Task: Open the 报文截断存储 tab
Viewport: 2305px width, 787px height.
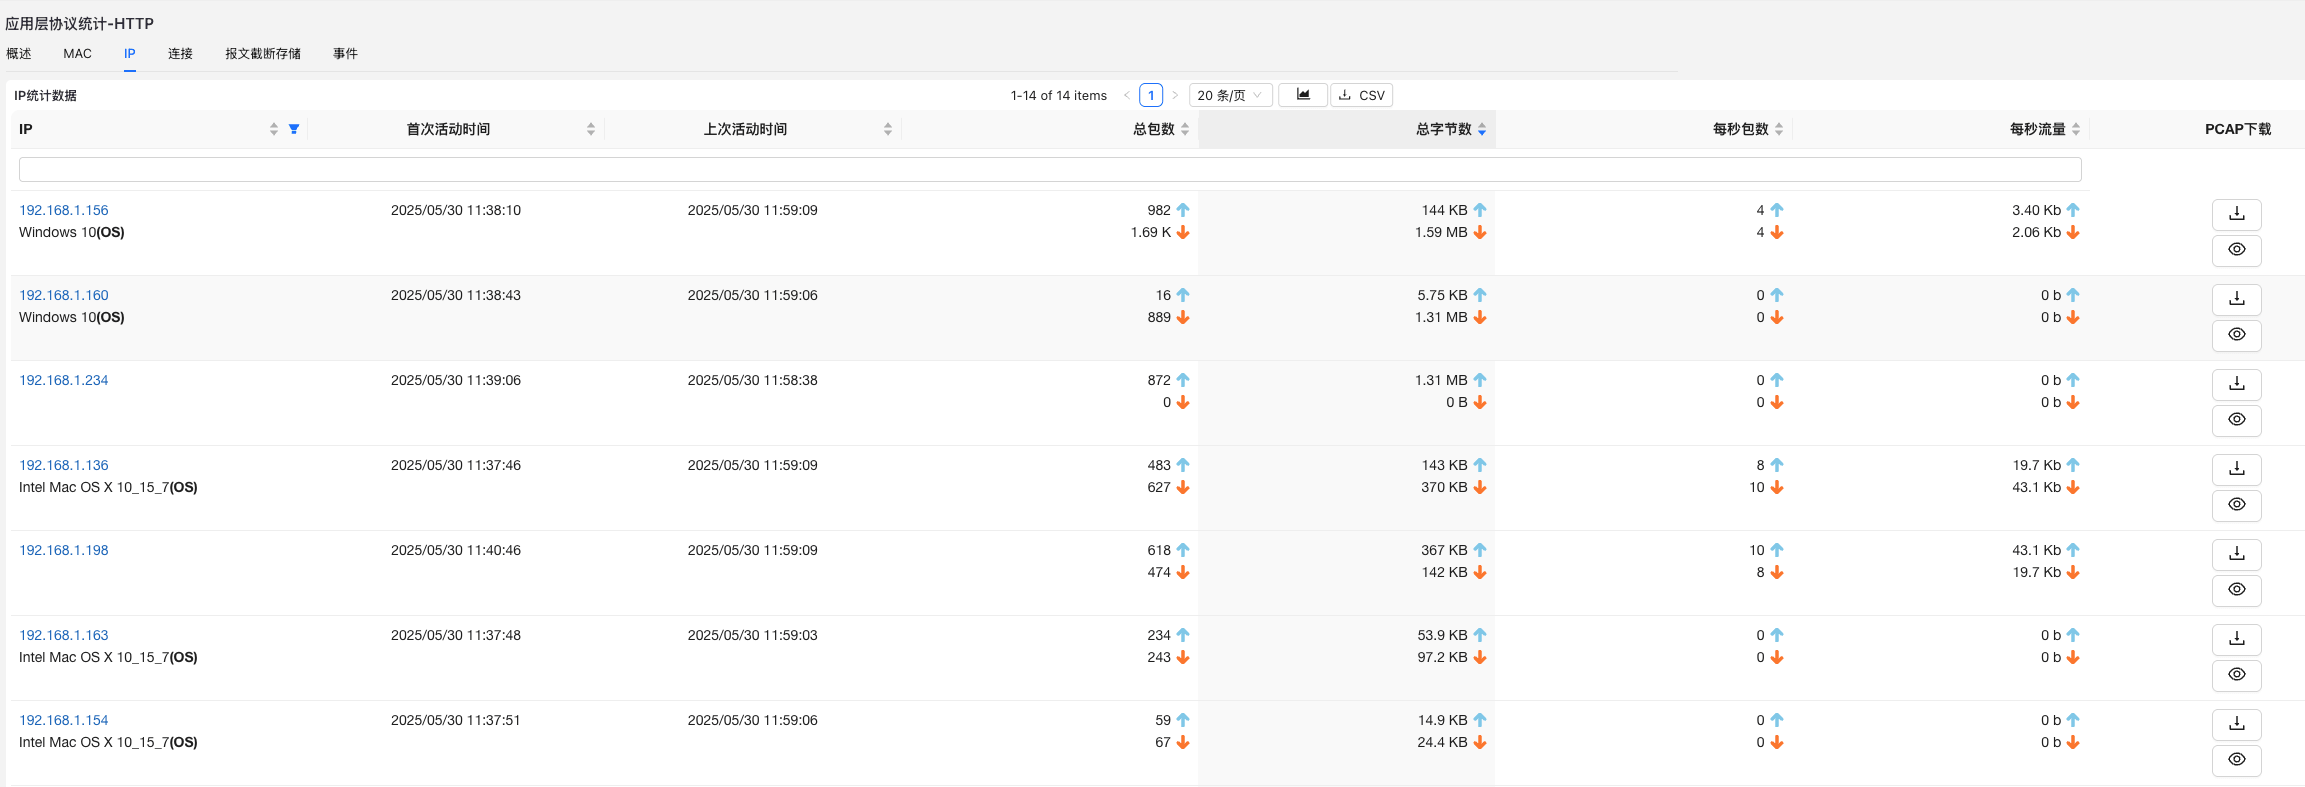Action: pyautogui.click(x=263, y=54)
